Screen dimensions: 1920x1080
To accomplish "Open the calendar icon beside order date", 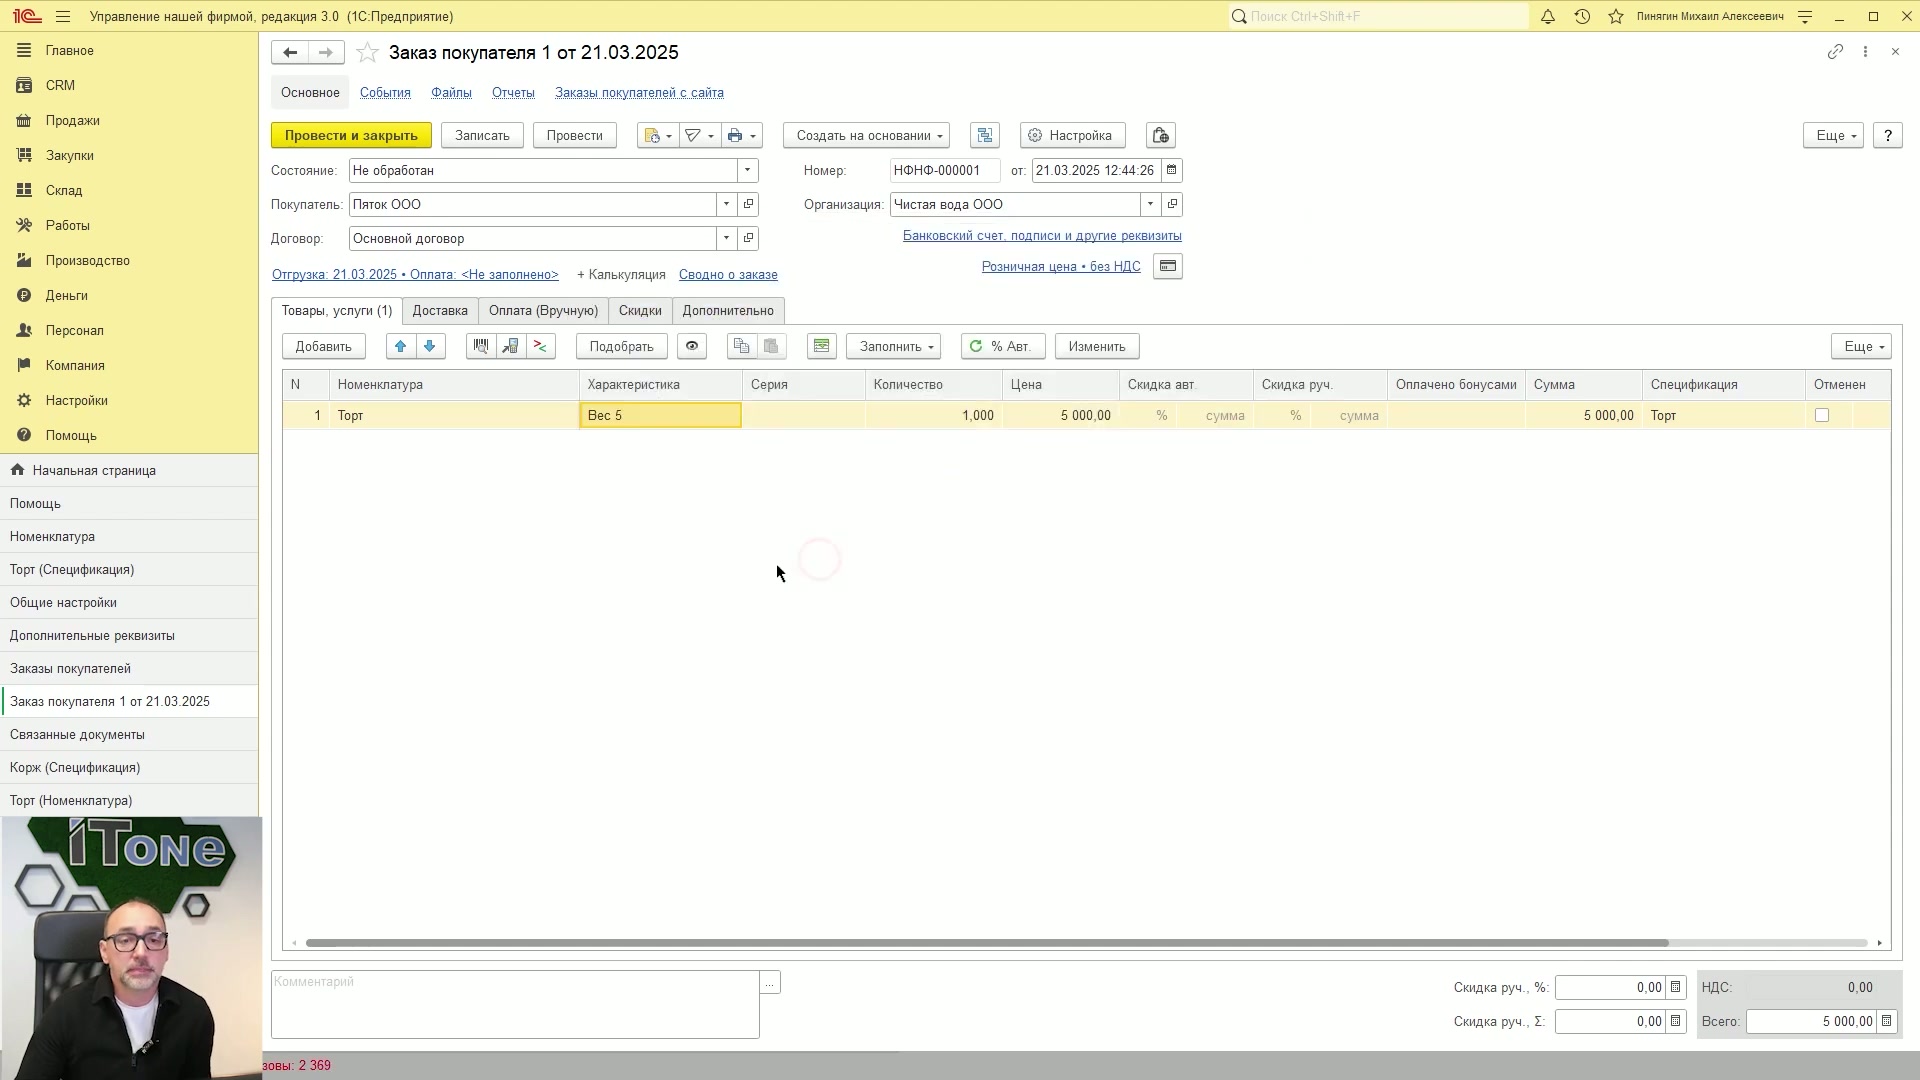I will (1172, 170).
